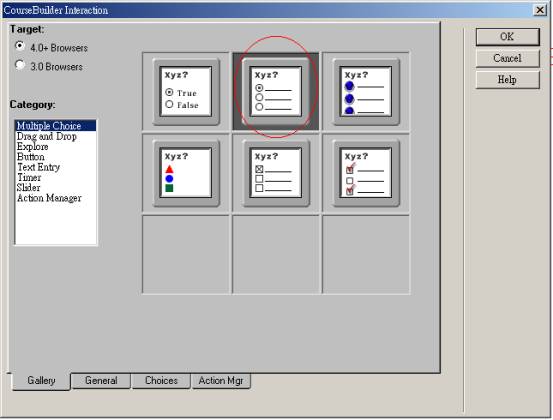Pick Text Entry from the Category list
Viewport: 553px width, 420px height.
click(38, 167)
